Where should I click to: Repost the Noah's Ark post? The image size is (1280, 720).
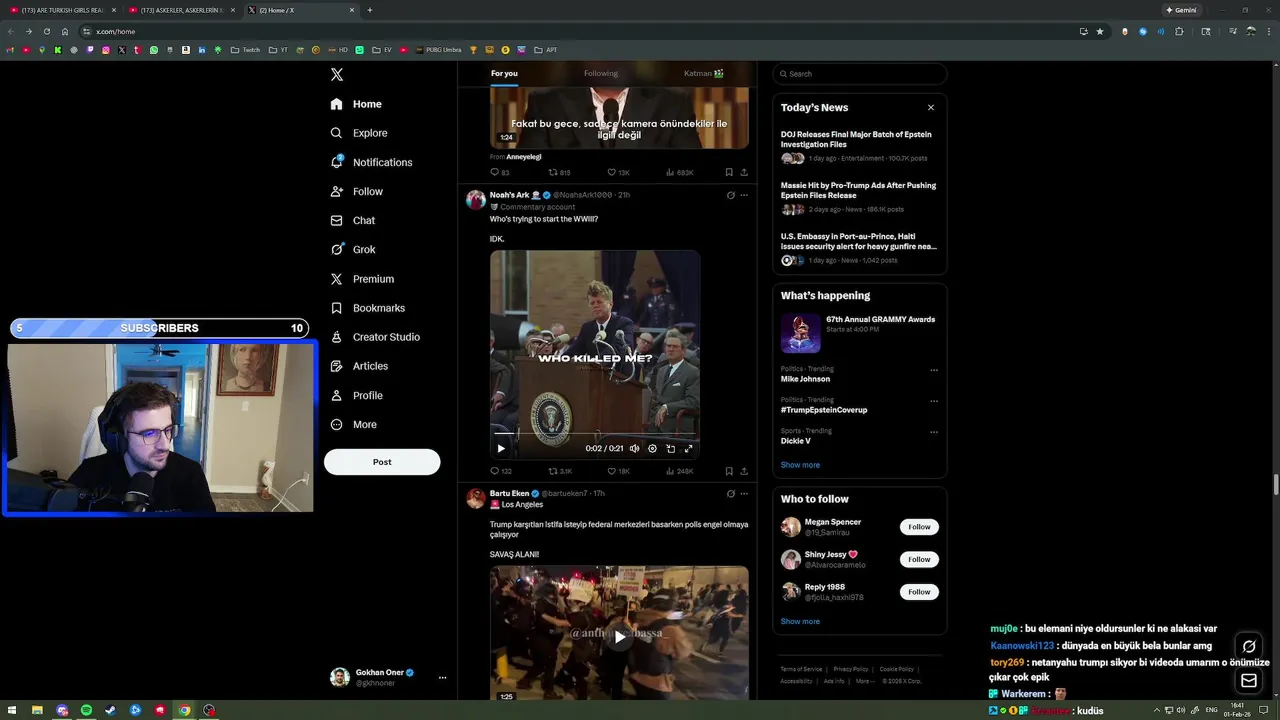[560, 471]
